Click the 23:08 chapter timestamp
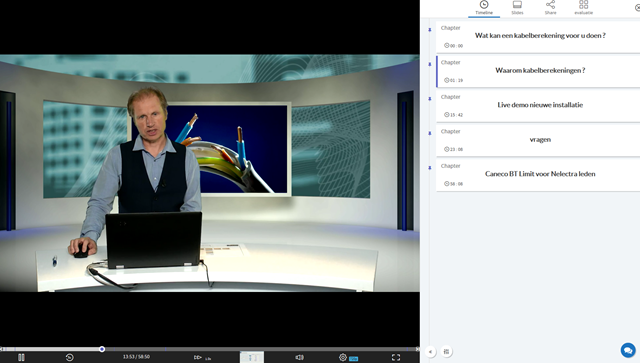Viewport: 640px width, 363px height. 453,149
